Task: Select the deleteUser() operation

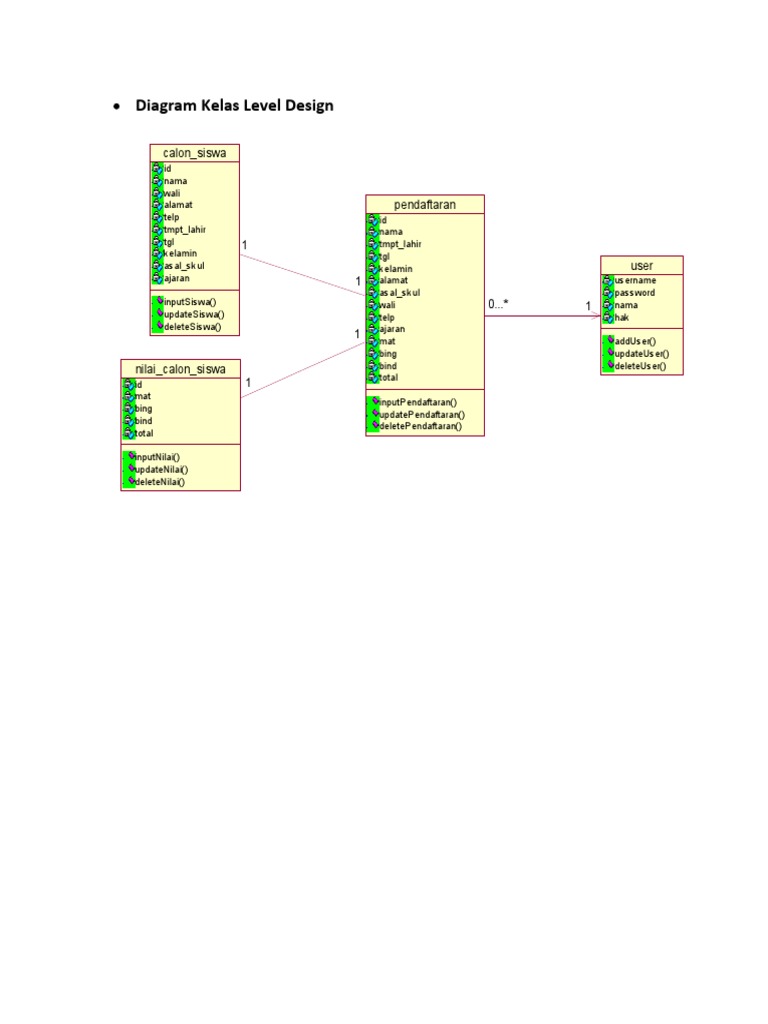Action: click(x=640, y=366)
